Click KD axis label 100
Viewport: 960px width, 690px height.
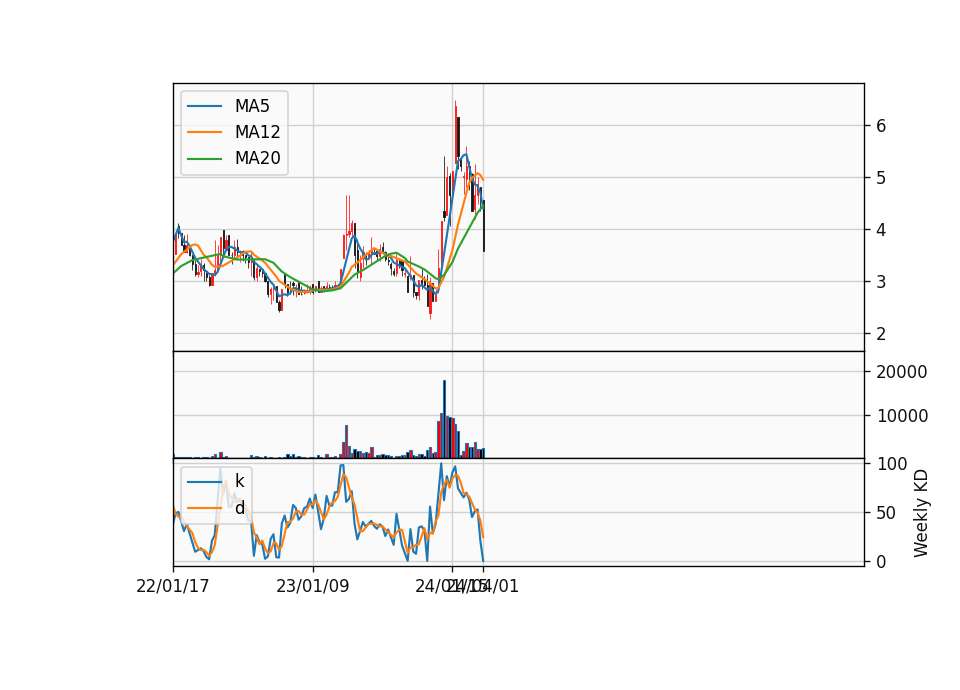[x=891, y=463]
